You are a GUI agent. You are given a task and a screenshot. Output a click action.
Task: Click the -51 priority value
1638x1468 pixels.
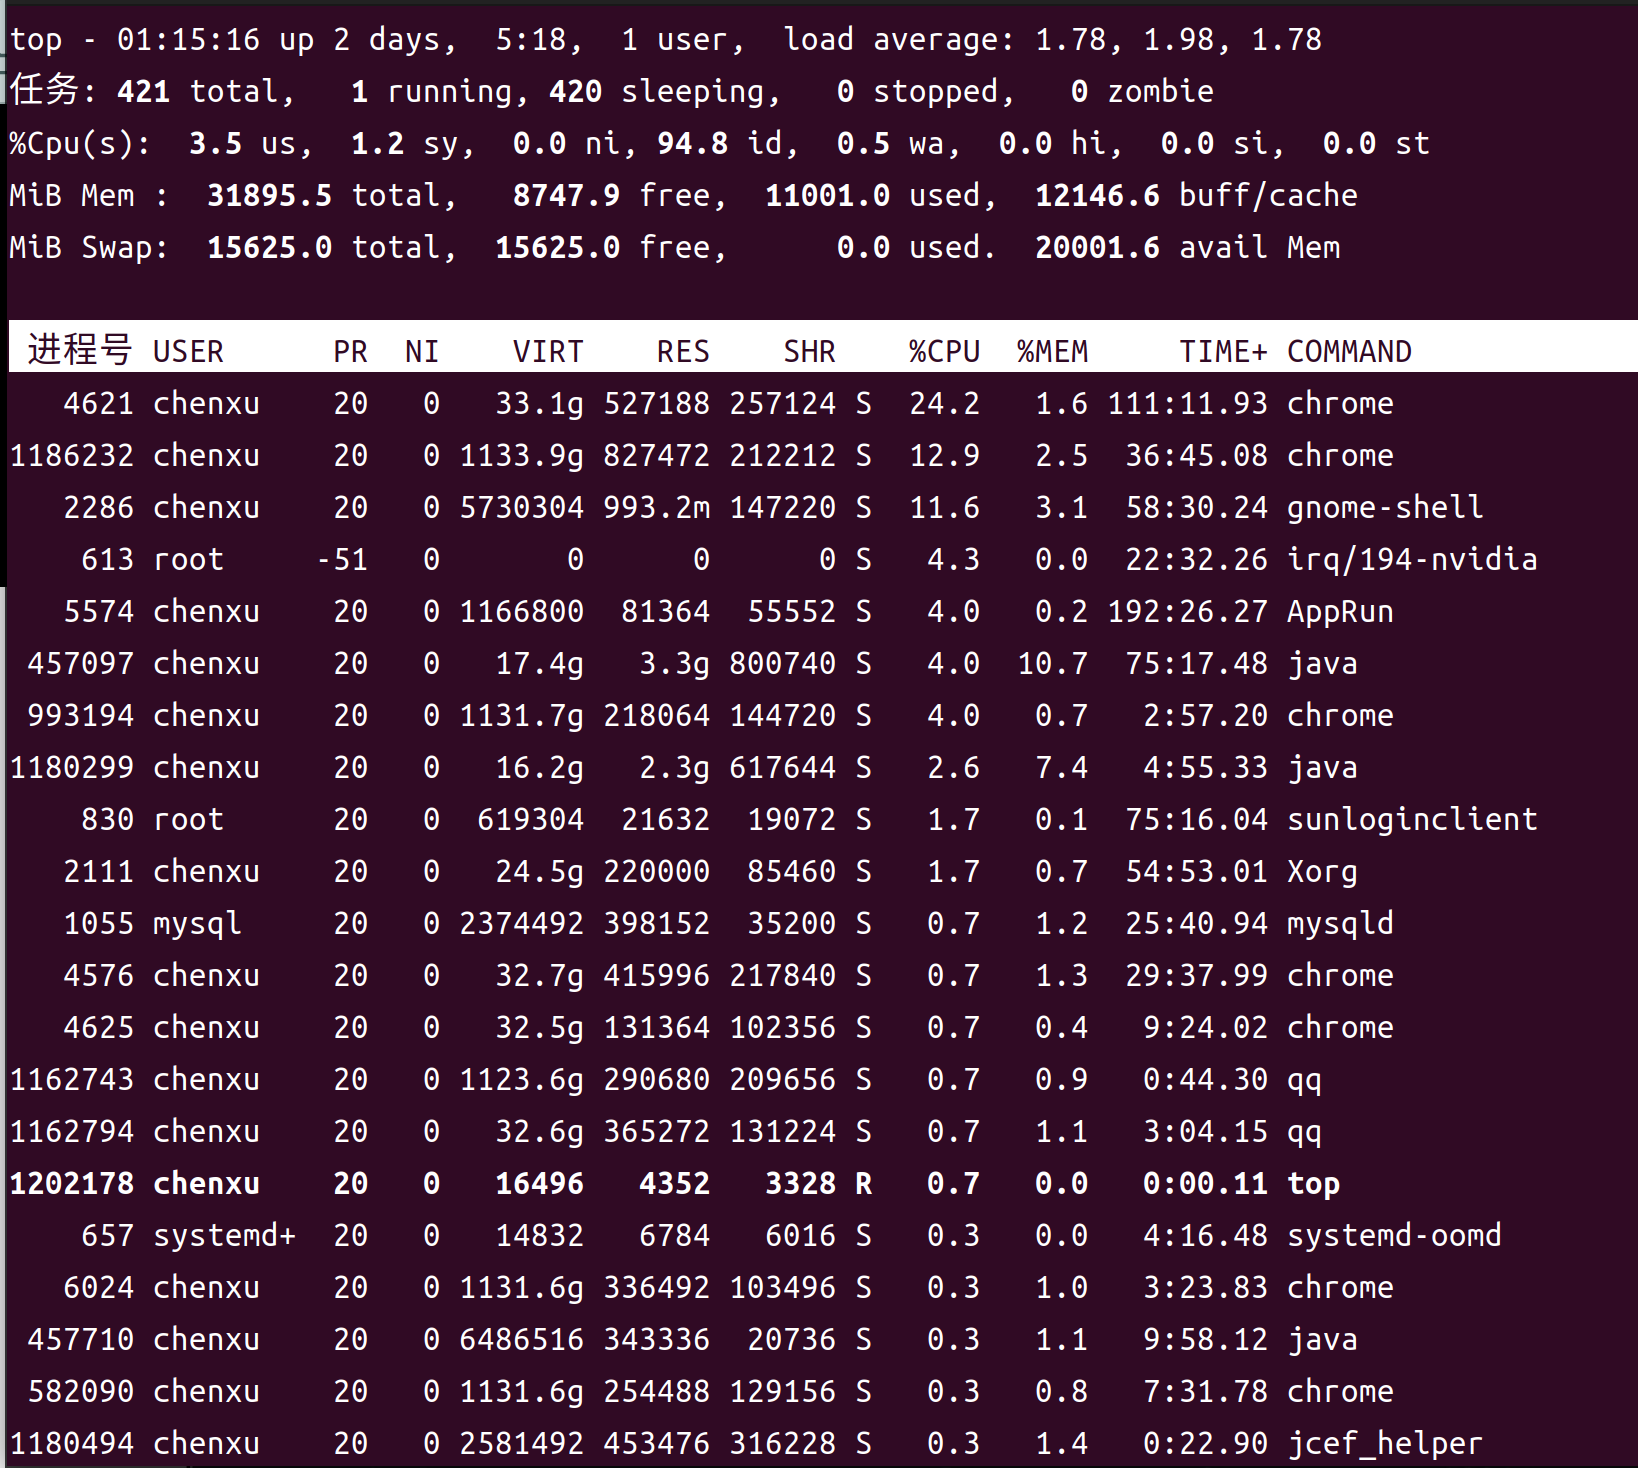pyautogui.click(x=341, y=559)
